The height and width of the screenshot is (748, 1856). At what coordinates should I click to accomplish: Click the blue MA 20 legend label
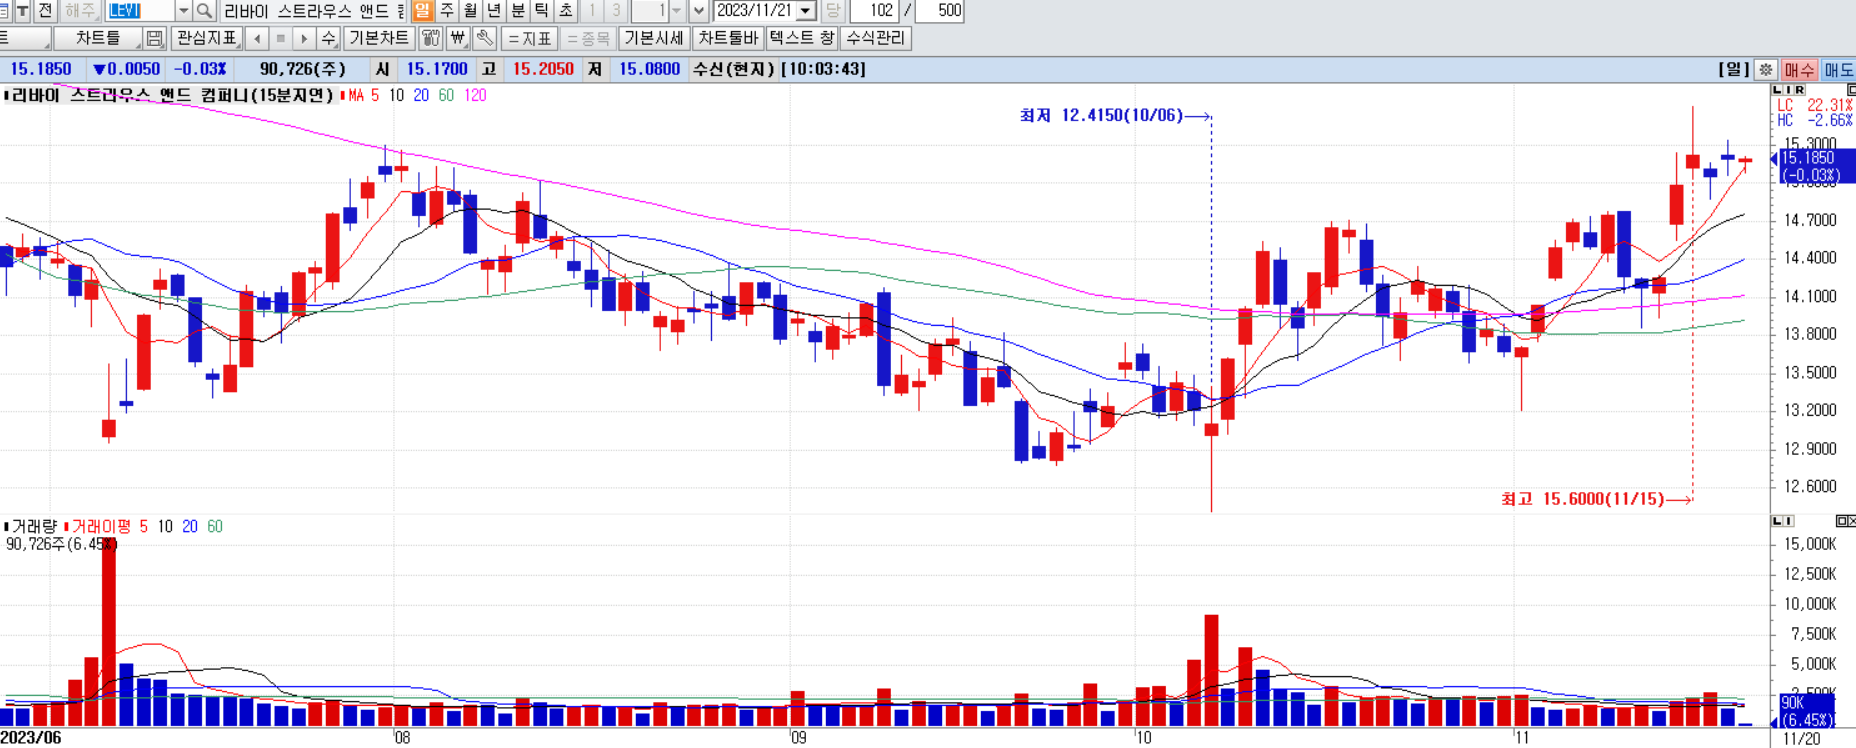coord(421,95)
